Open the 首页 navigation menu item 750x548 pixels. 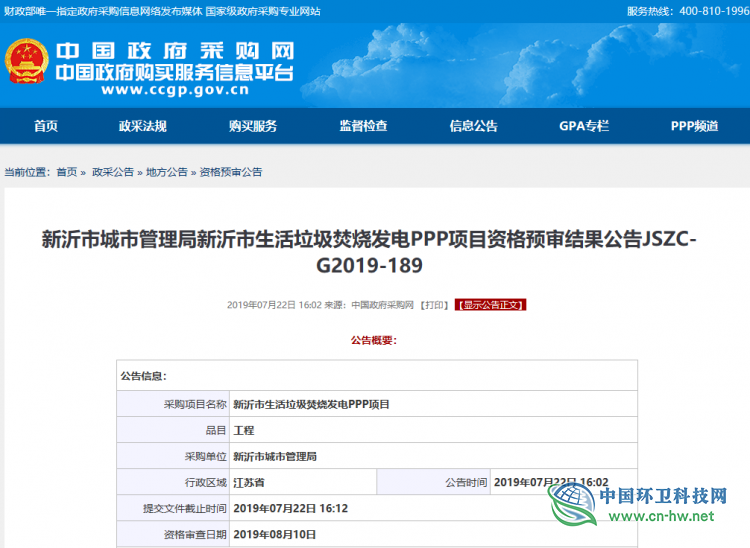click(46, 126)
